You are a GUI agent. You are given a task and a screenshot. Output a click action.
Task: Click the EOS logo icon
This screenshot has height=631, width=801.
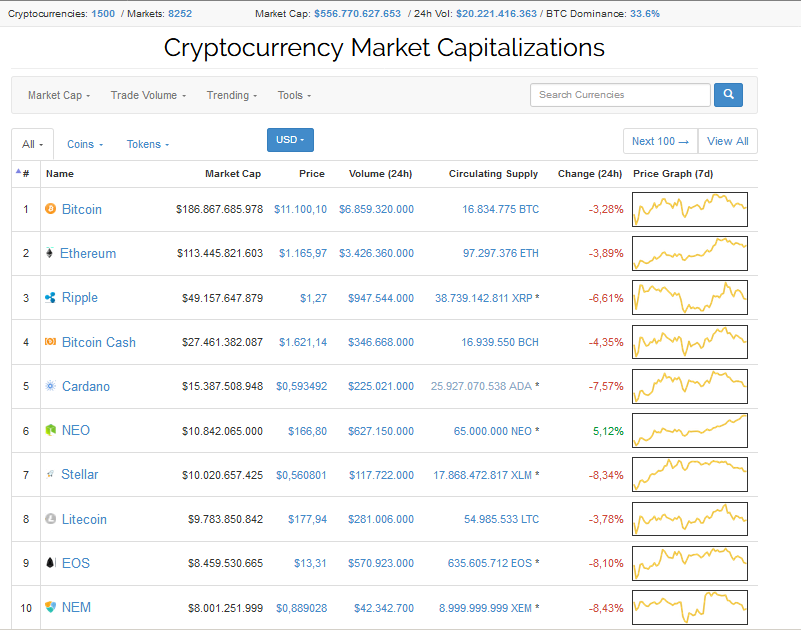(50, 563)
